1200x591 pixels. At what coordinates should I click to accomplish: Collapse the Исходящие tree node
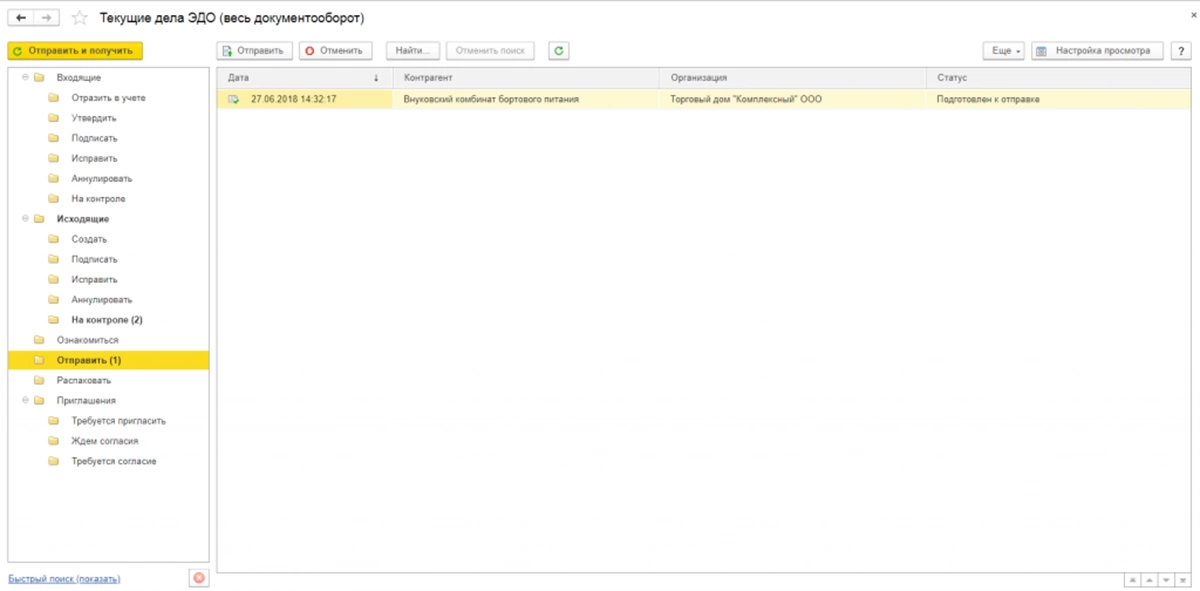[x=25, y=219]
